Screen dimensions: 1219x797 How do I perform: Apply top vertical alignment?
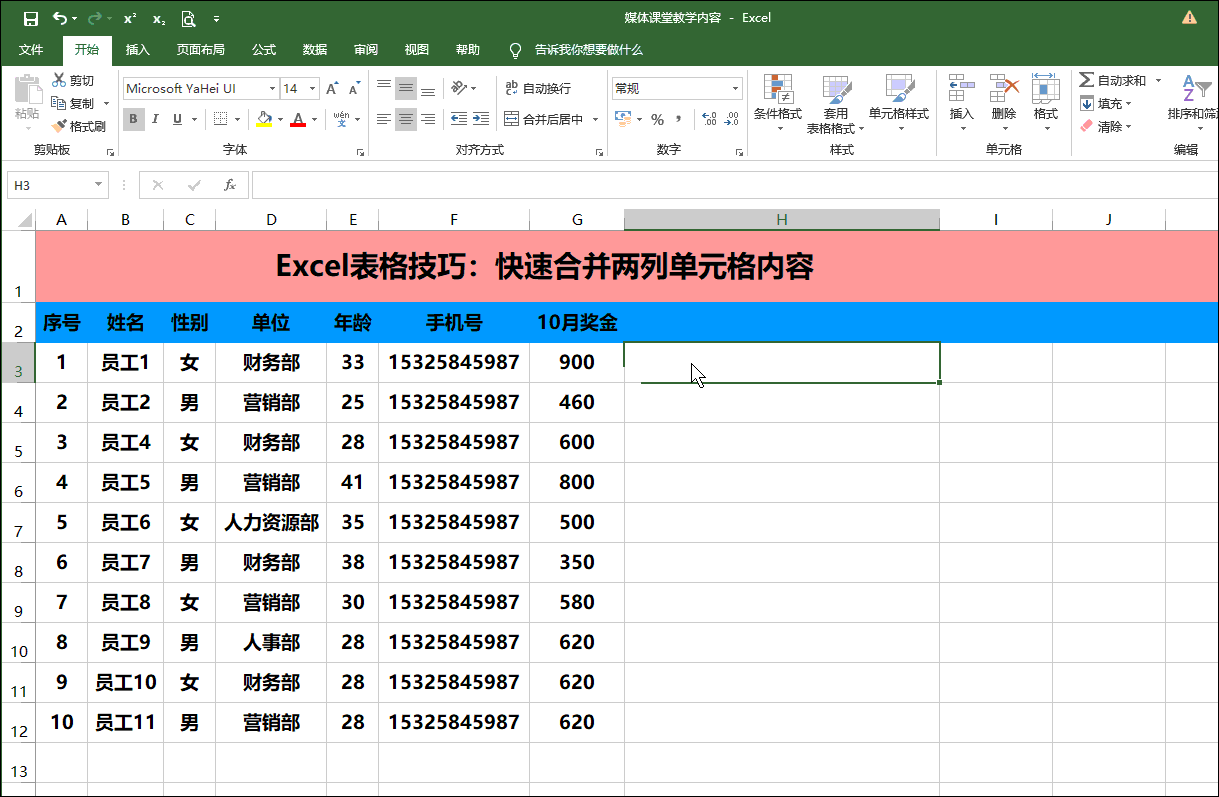[x=383, y=88]
